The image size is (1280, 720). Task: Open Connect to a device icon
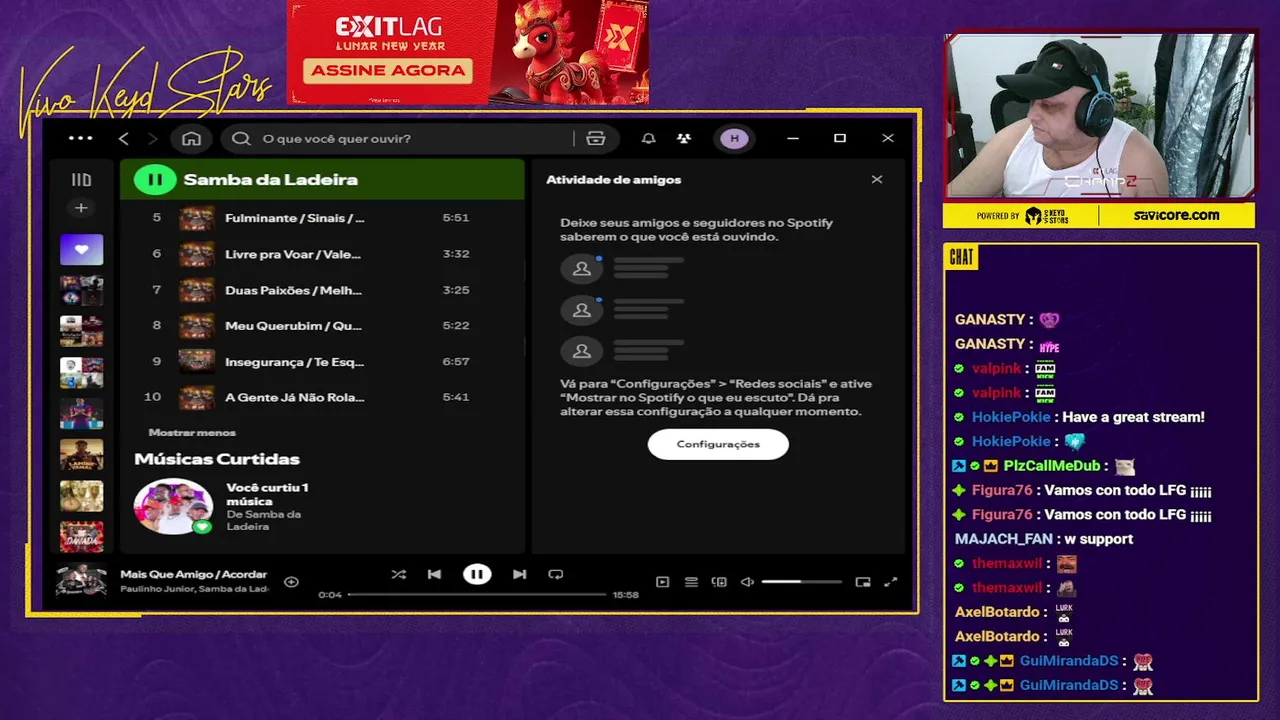click(719, 582)
